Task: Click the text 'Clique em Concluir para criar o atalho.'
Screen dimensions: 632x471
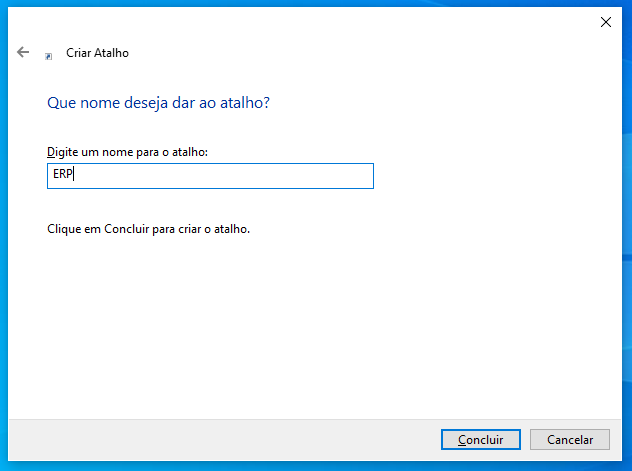Action: [148, 229]
